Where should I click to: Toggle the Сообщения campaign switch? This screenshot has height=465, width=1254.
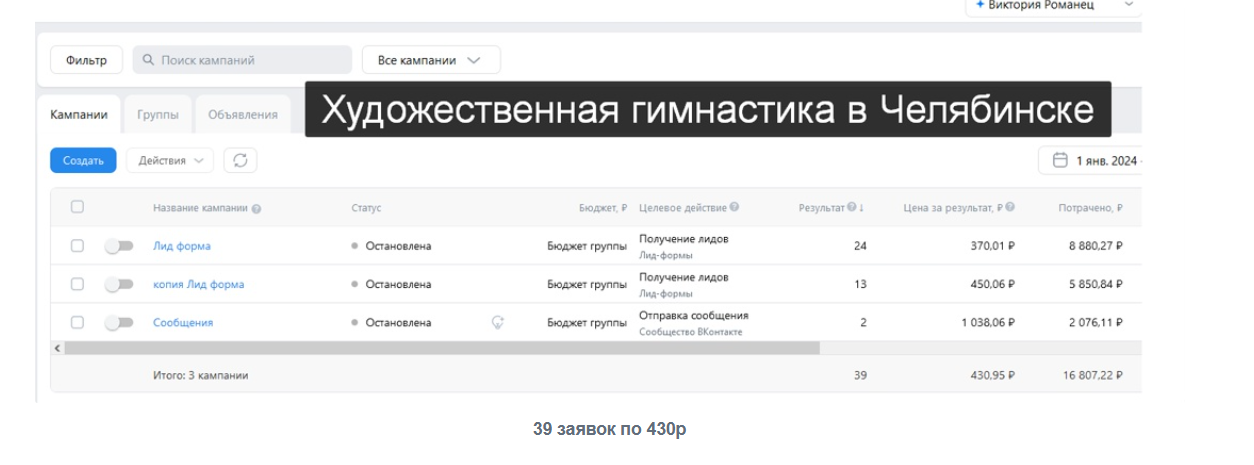[119, 322]
